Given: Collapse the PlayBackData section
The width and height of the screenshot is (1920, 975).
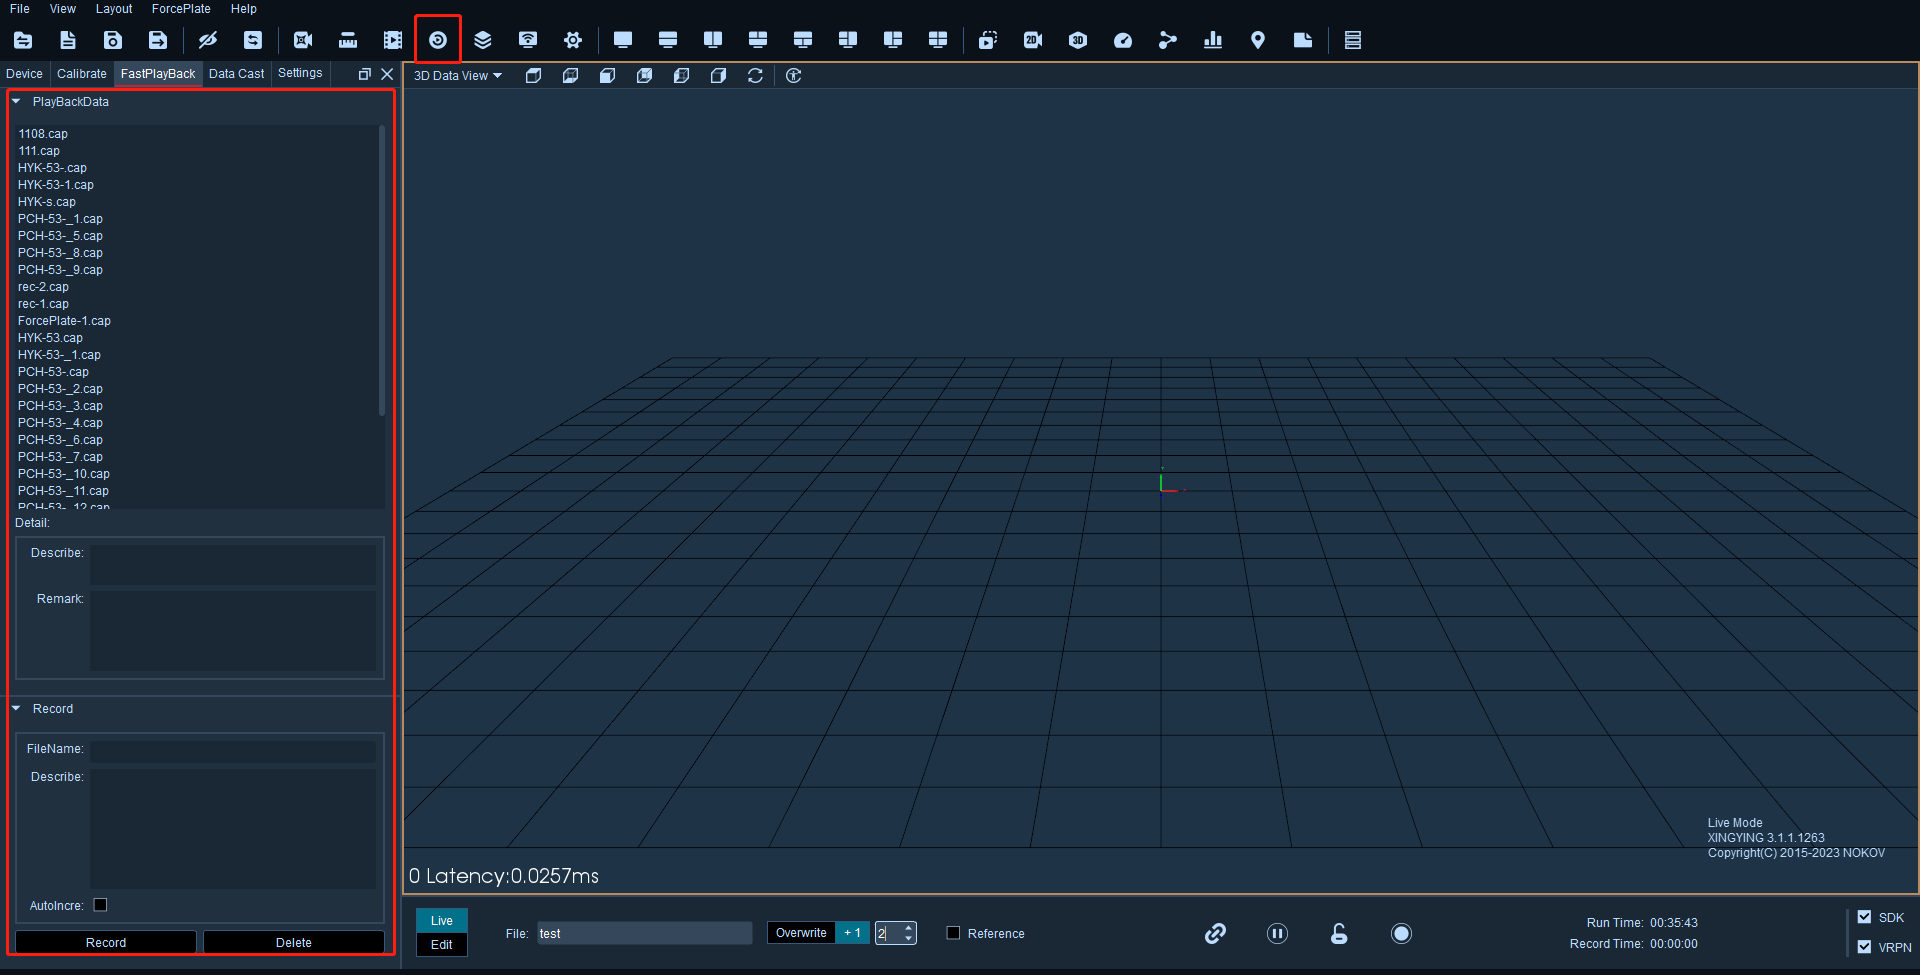Looking at the screenshot, I should [16, 101].
